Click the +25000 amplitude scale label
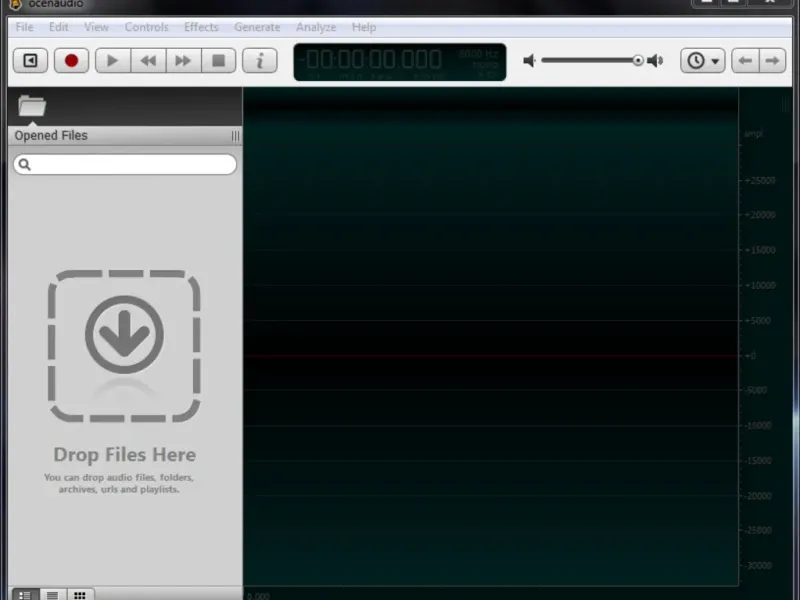 760,181
